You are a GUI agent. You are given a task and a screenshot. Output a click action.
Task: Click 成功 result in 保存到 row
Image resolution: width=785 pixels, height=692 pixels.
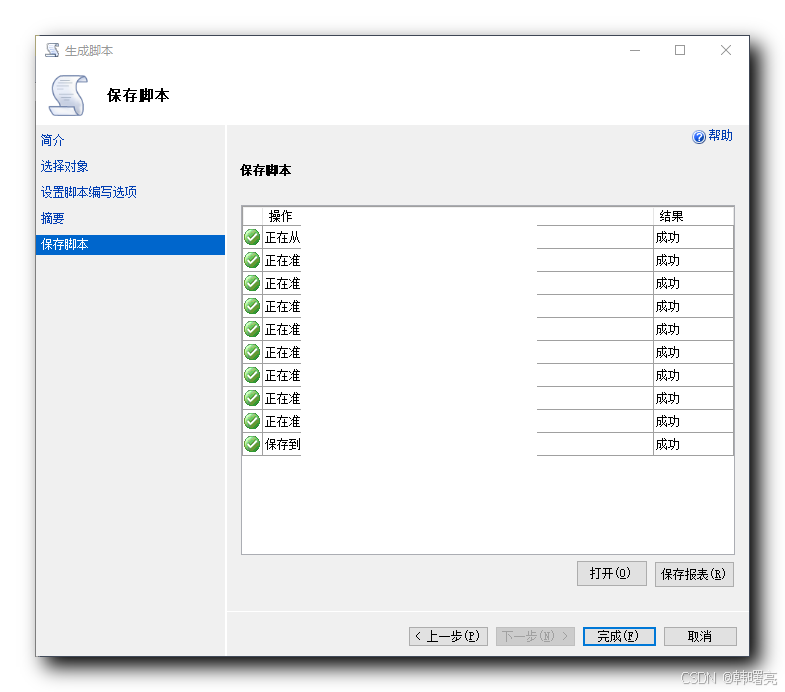[667, 444]
